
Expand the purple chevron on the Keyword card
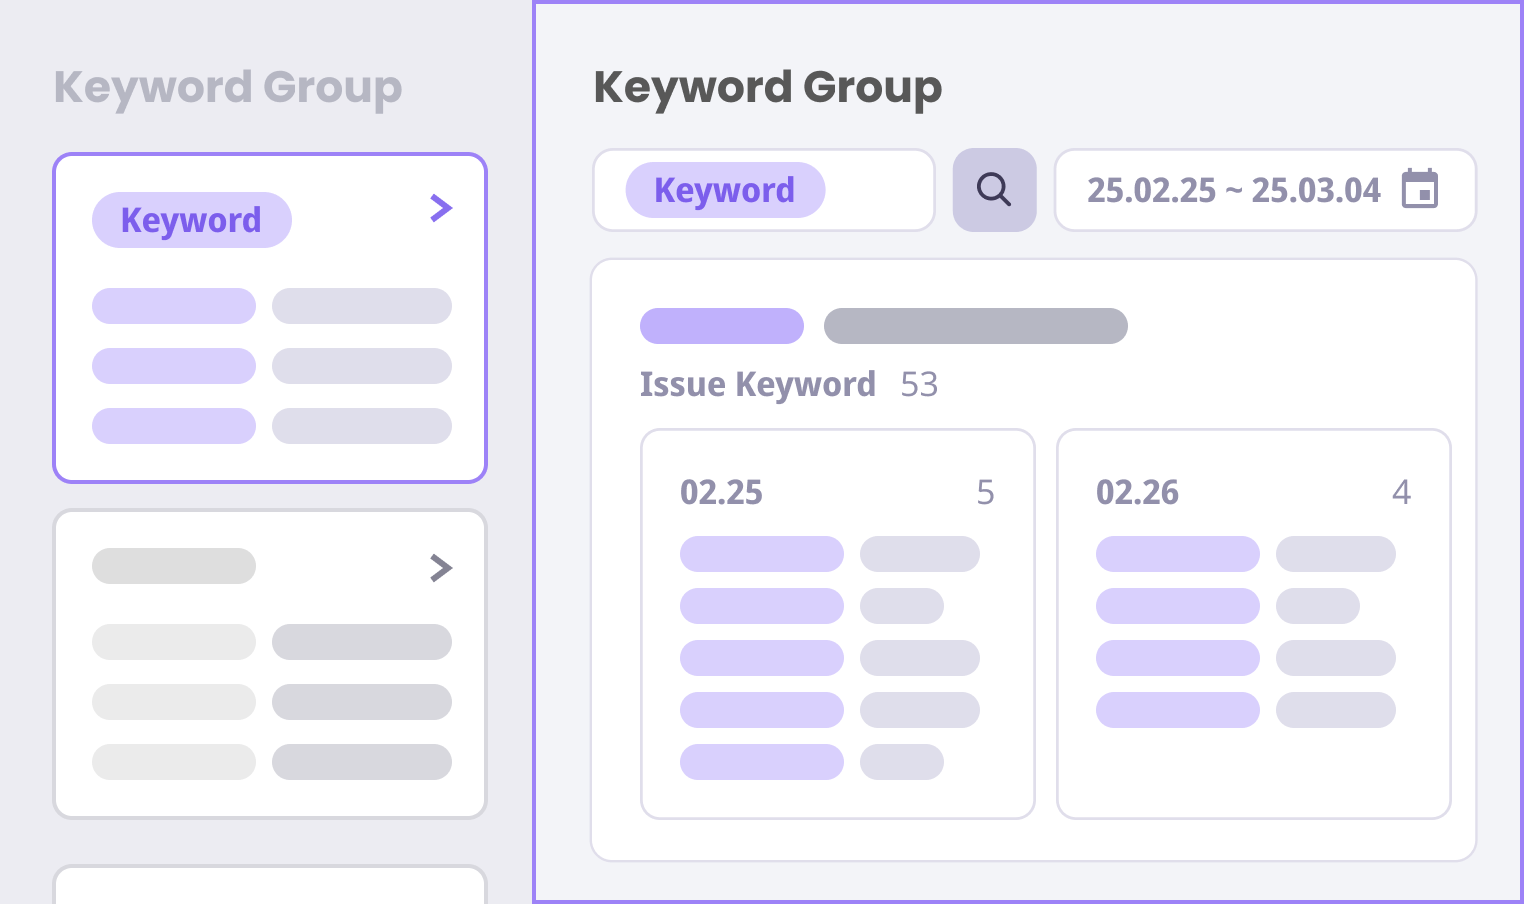[x=441, y=208]
